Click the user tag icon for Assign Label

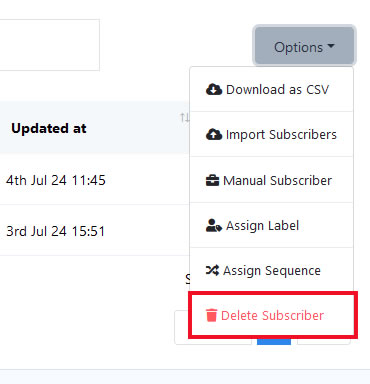[214, 226]
